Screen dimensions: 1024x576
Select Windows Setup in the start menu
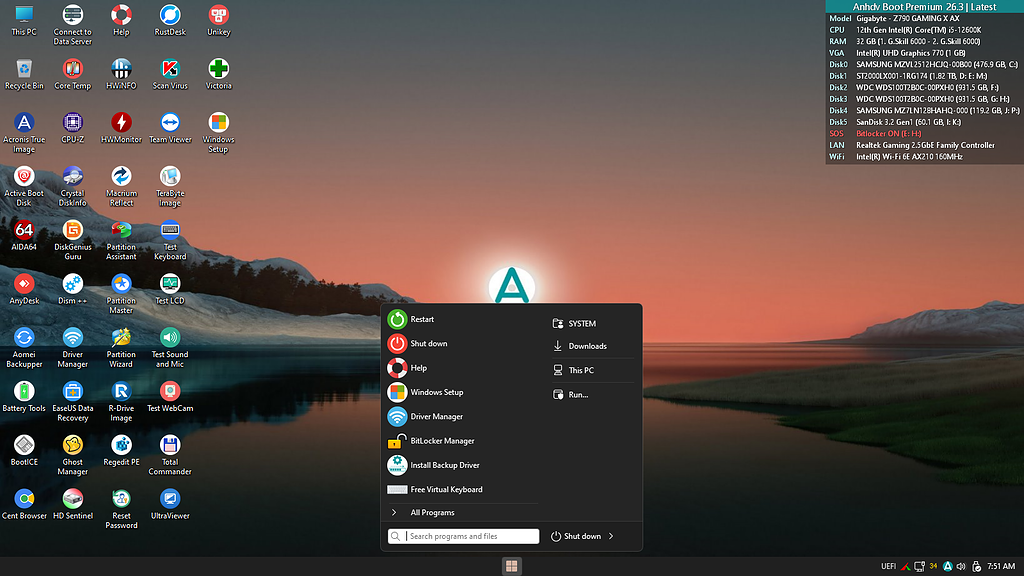tap(462, 392)
